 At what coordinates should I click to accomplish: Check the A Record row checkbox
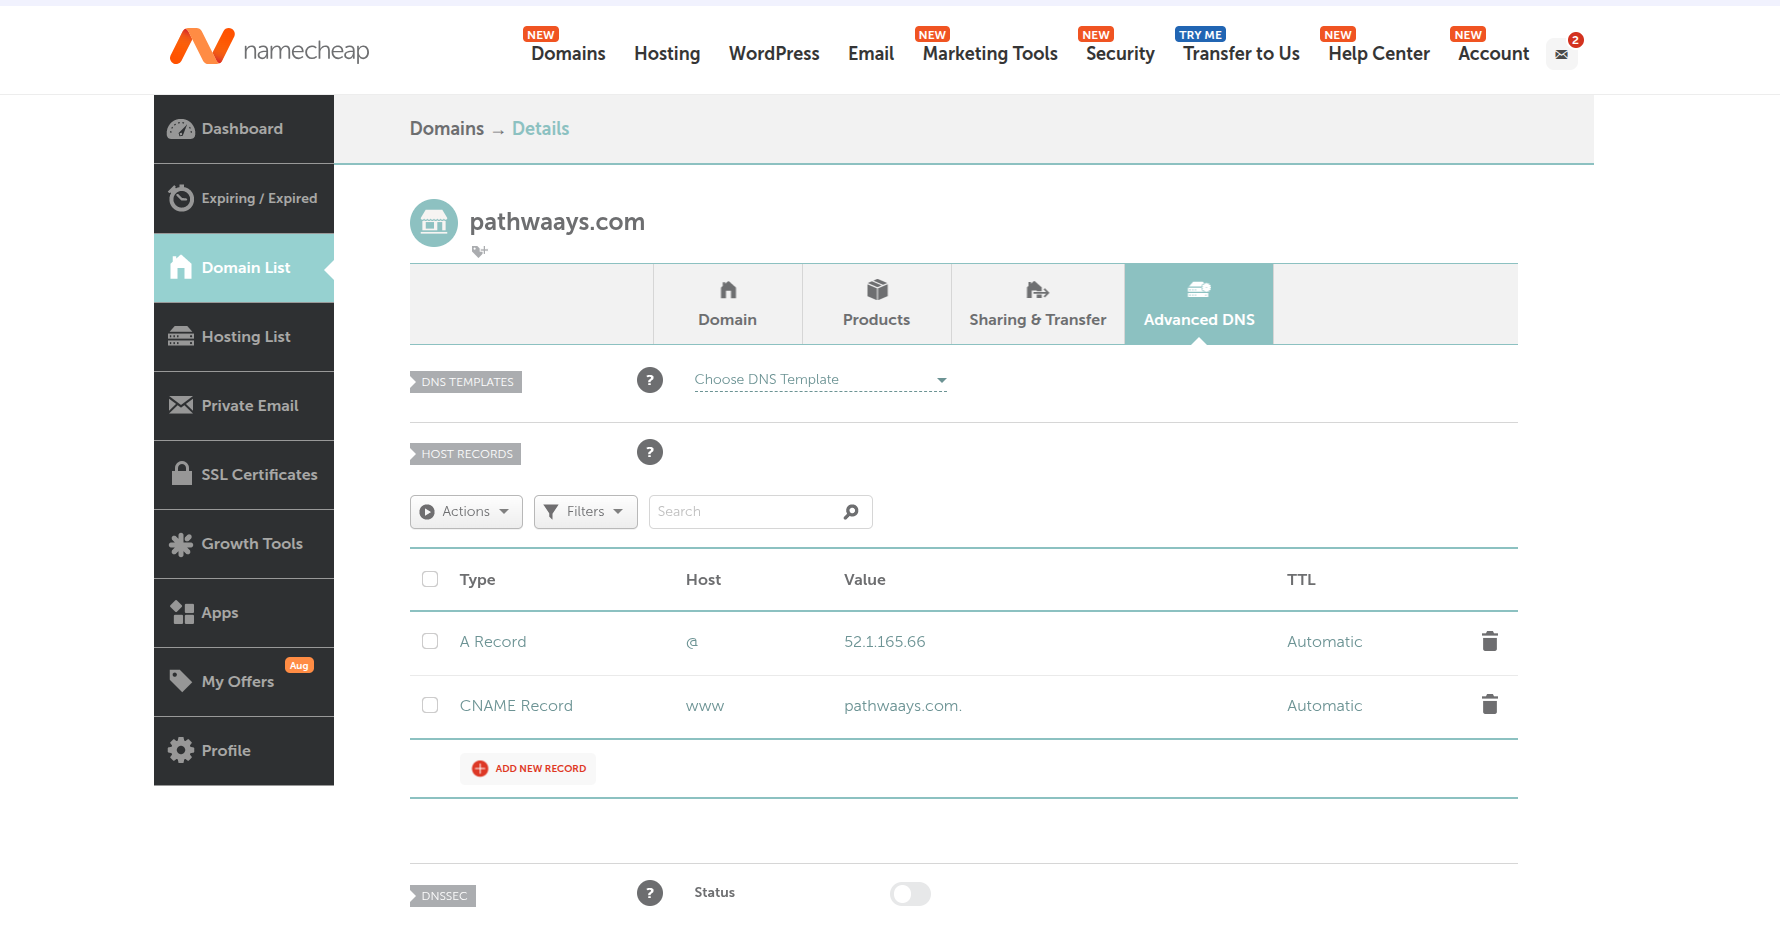(x=430, y=641)
